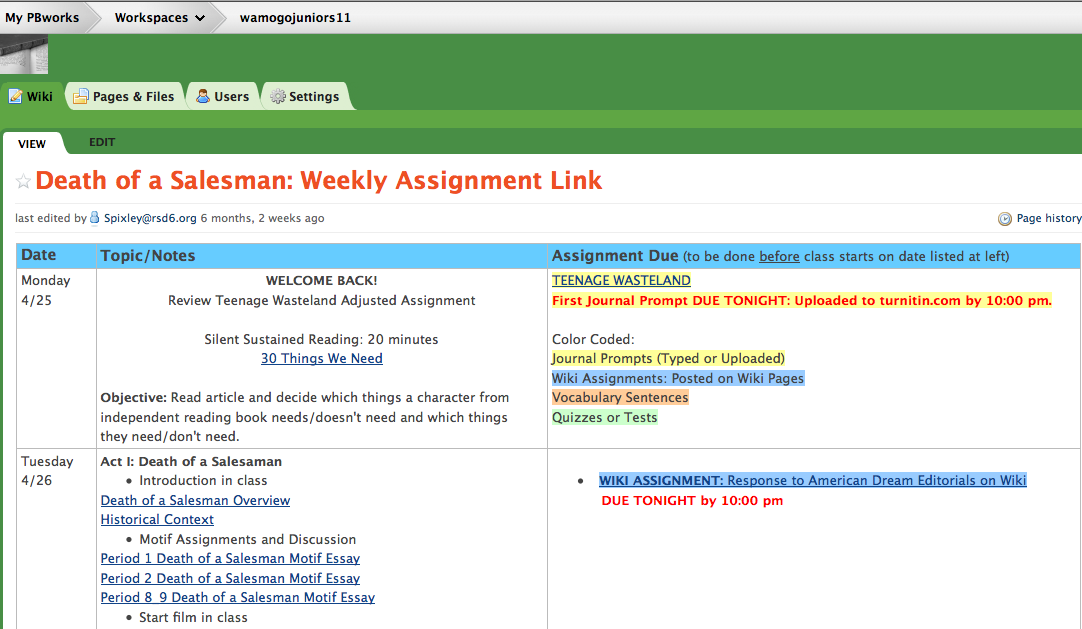Click the Wiki tab pencil icon
1082x629 pixels.
[15, 96]
